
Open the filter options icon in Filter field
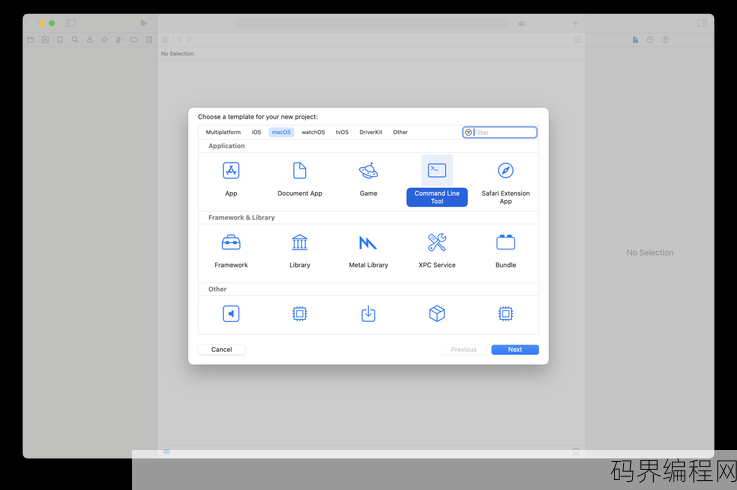(x=468, y=133)
